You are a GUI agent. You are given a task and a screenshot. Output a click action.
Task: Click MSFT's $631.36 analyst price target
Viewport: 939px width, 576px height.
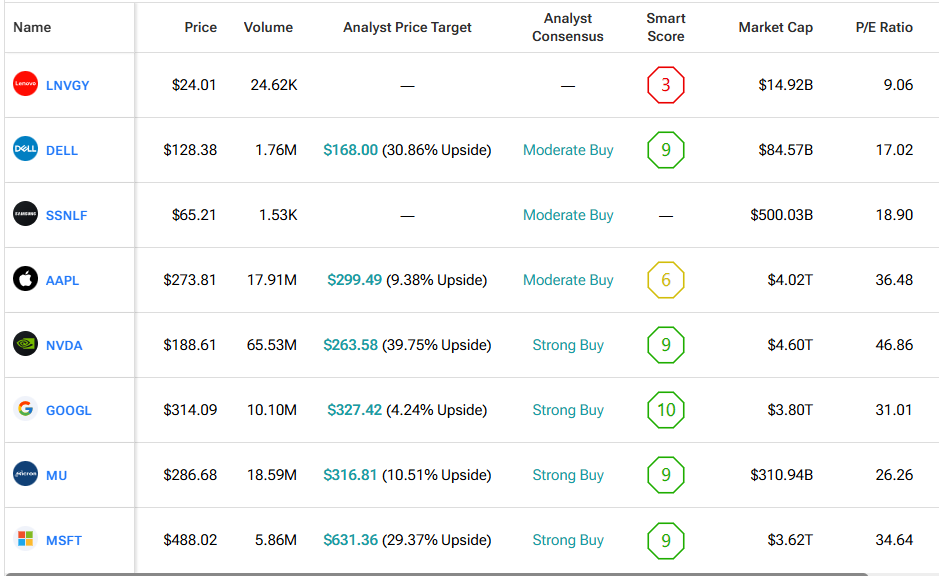tap(350, 540)
